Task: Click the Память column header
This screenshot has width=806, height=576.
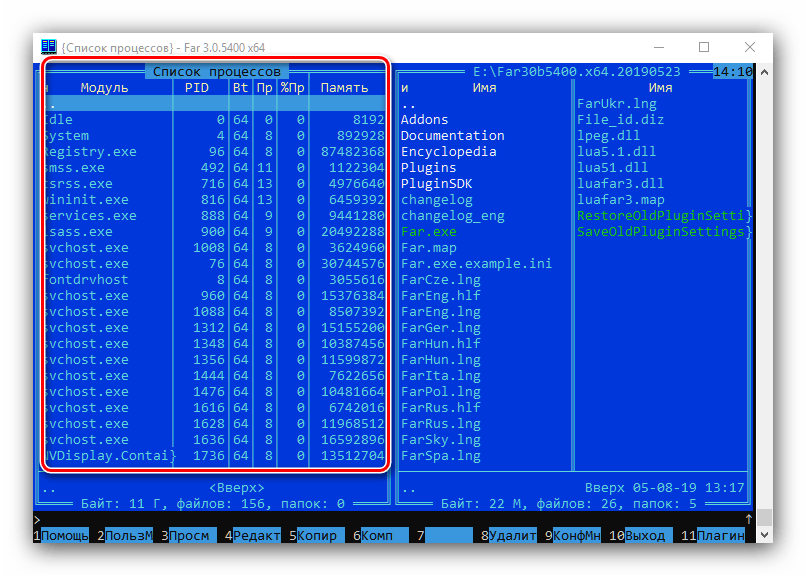Action: (x=345, y=88)
